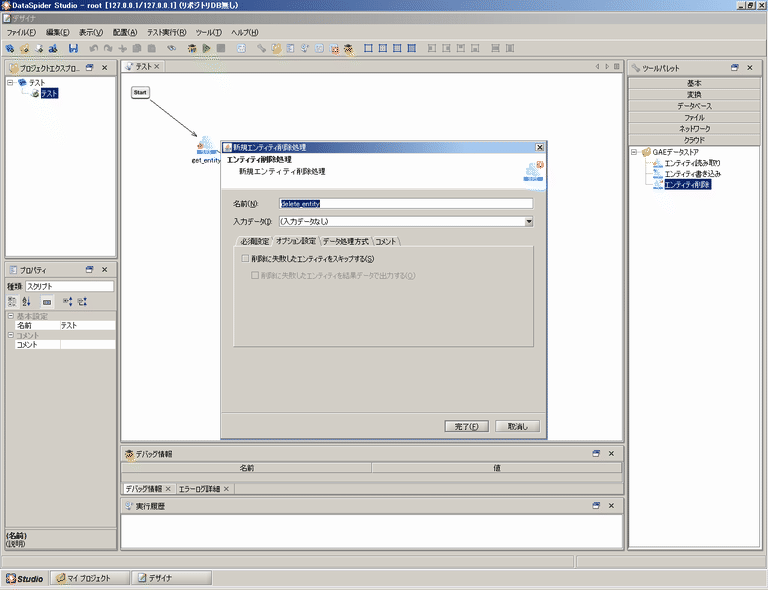This screenshot has width=768, height=590.
Task: Click the 名前(N) input field
Action: click(406, 203)
